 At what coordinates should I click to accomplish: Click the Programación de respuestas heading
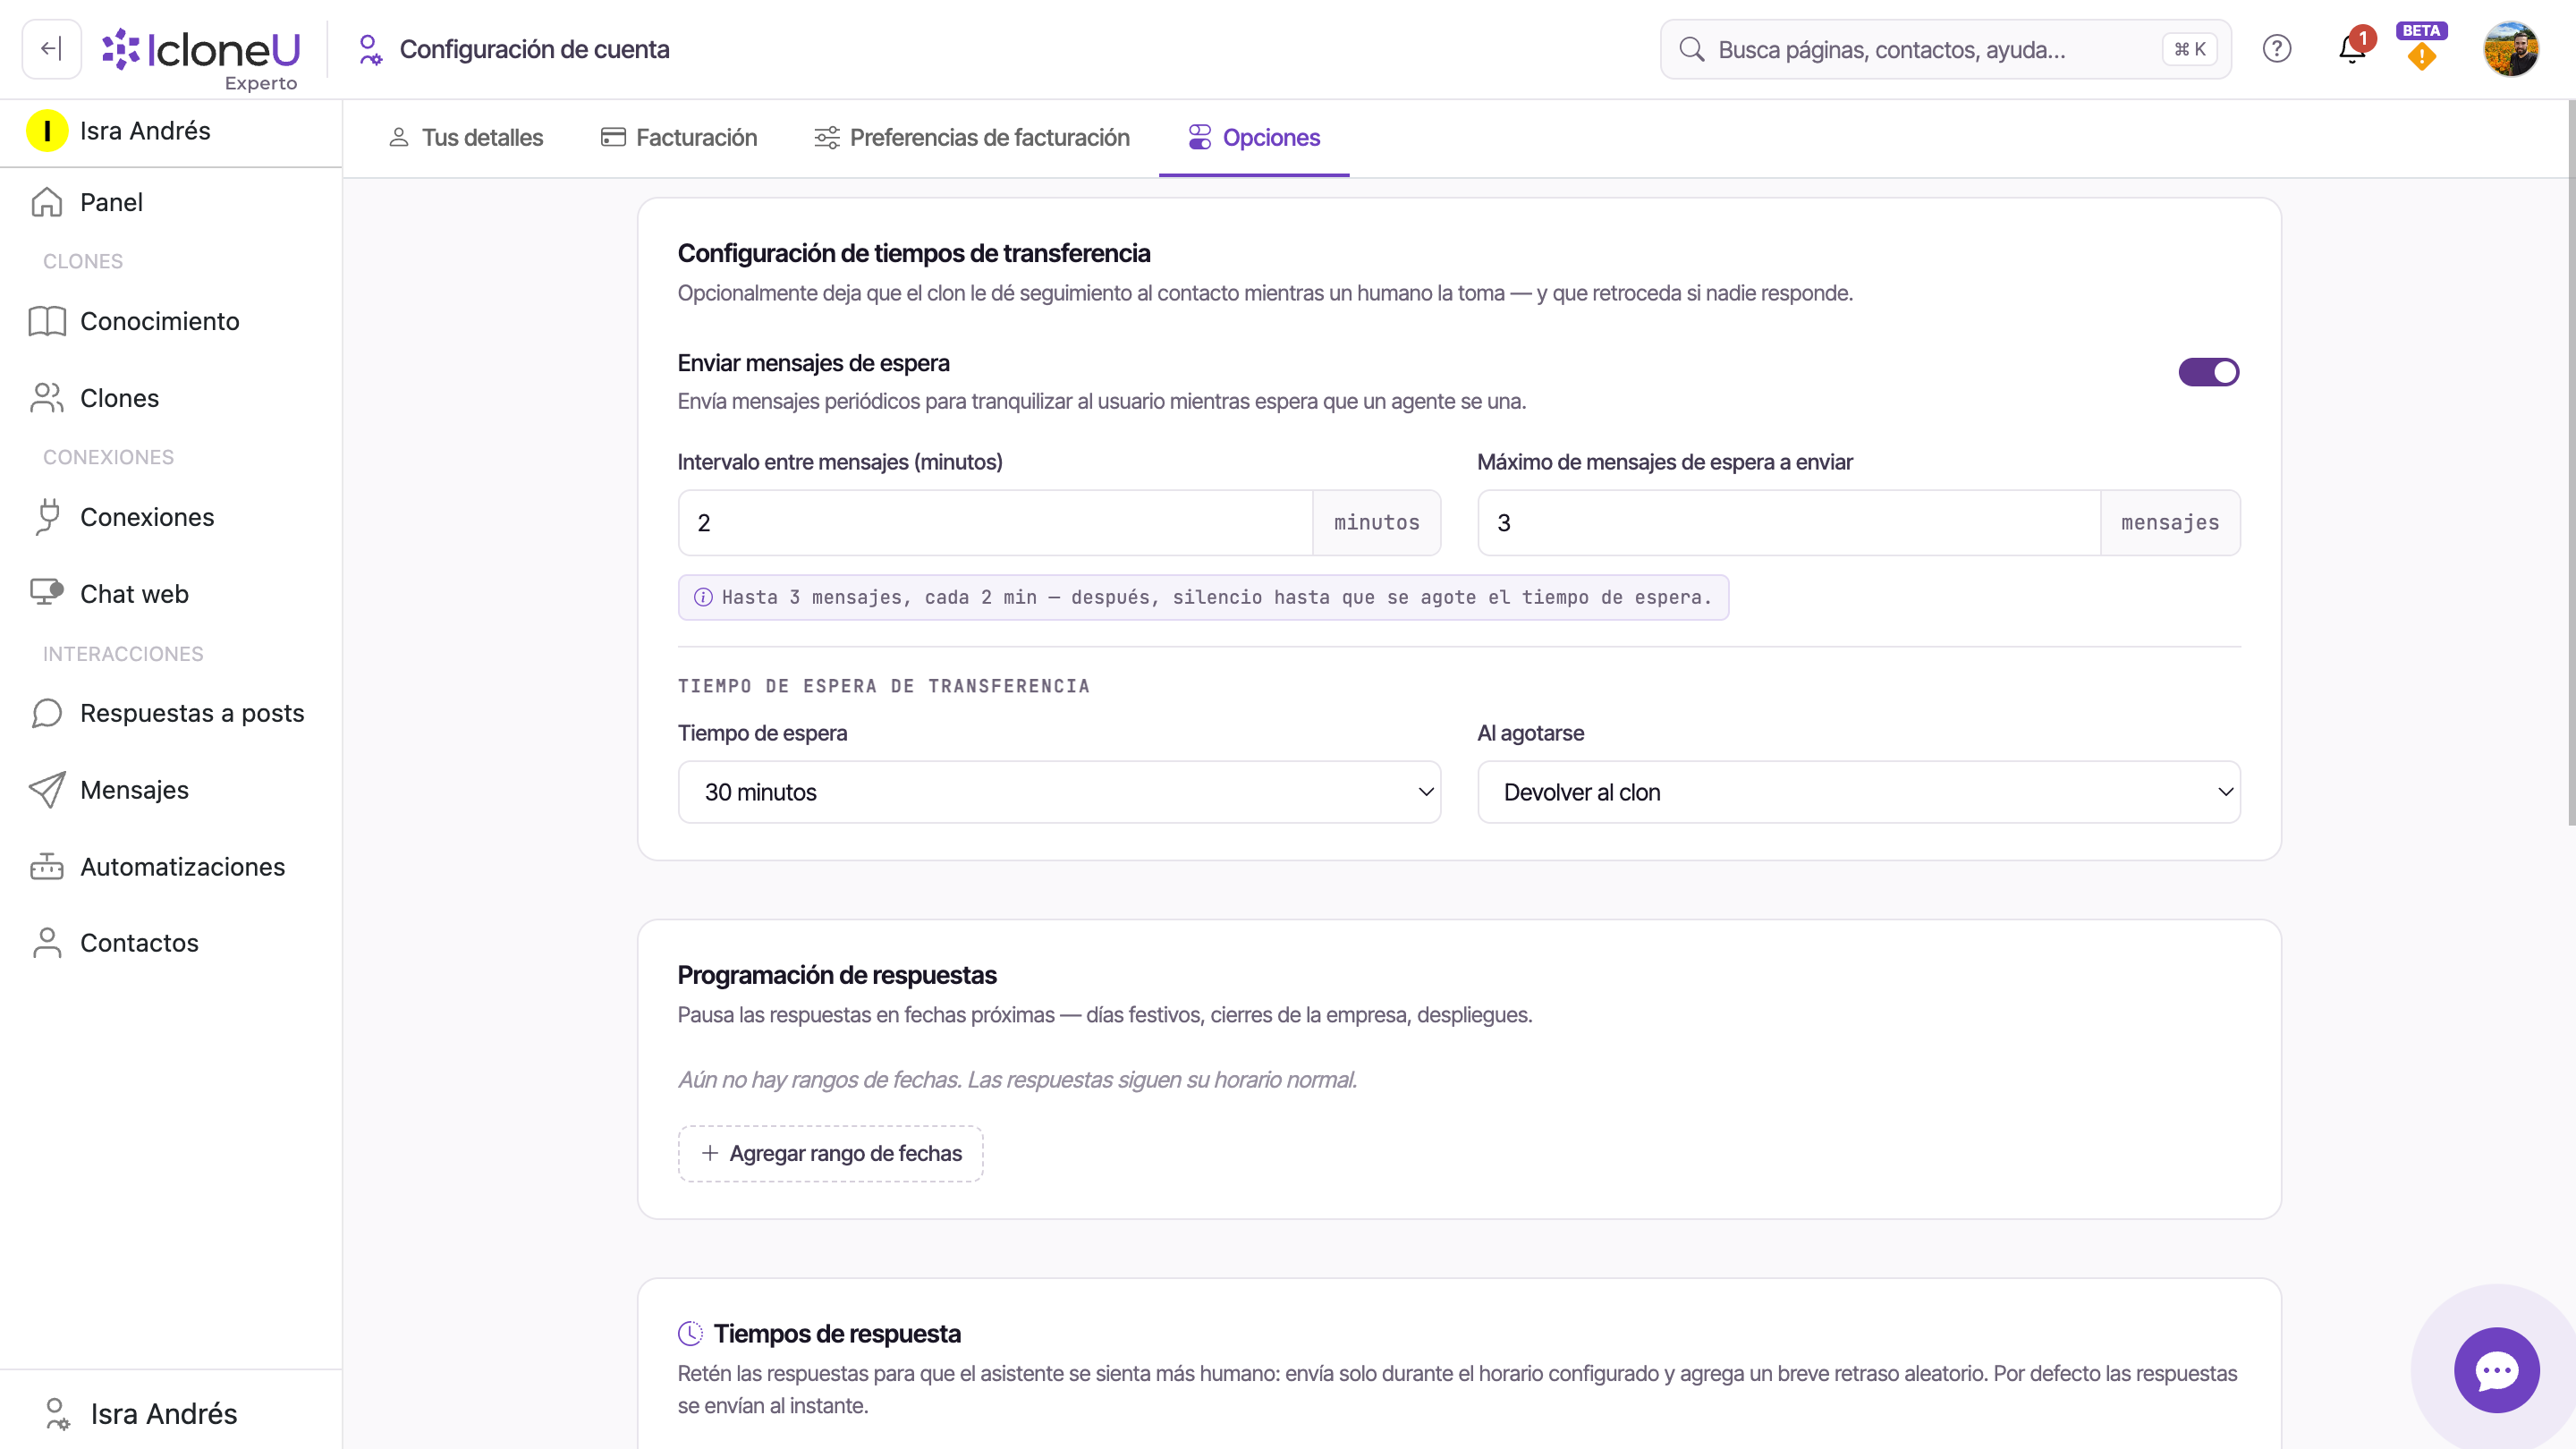[x=837, y=975]
